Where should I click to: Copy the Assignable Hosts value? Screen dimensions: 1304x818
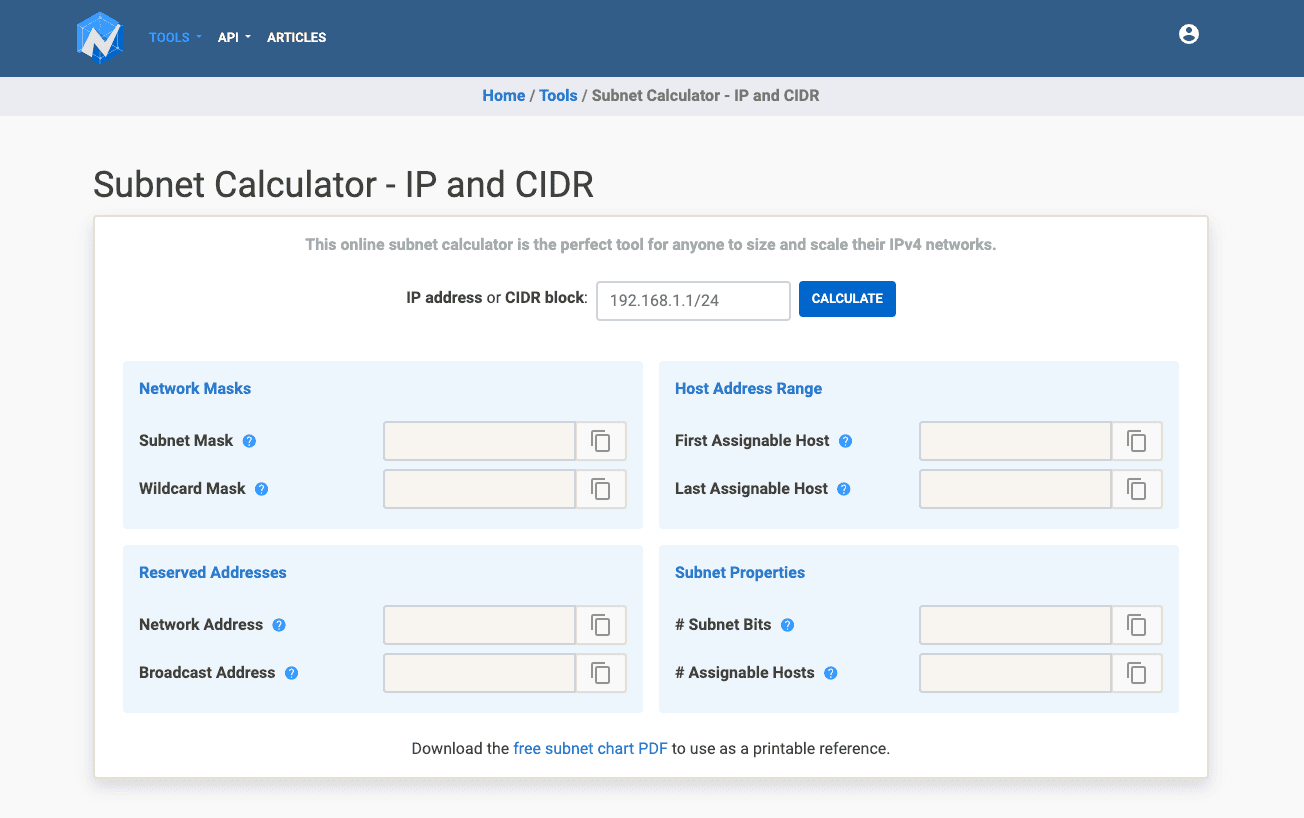(x=1137, y=673)
